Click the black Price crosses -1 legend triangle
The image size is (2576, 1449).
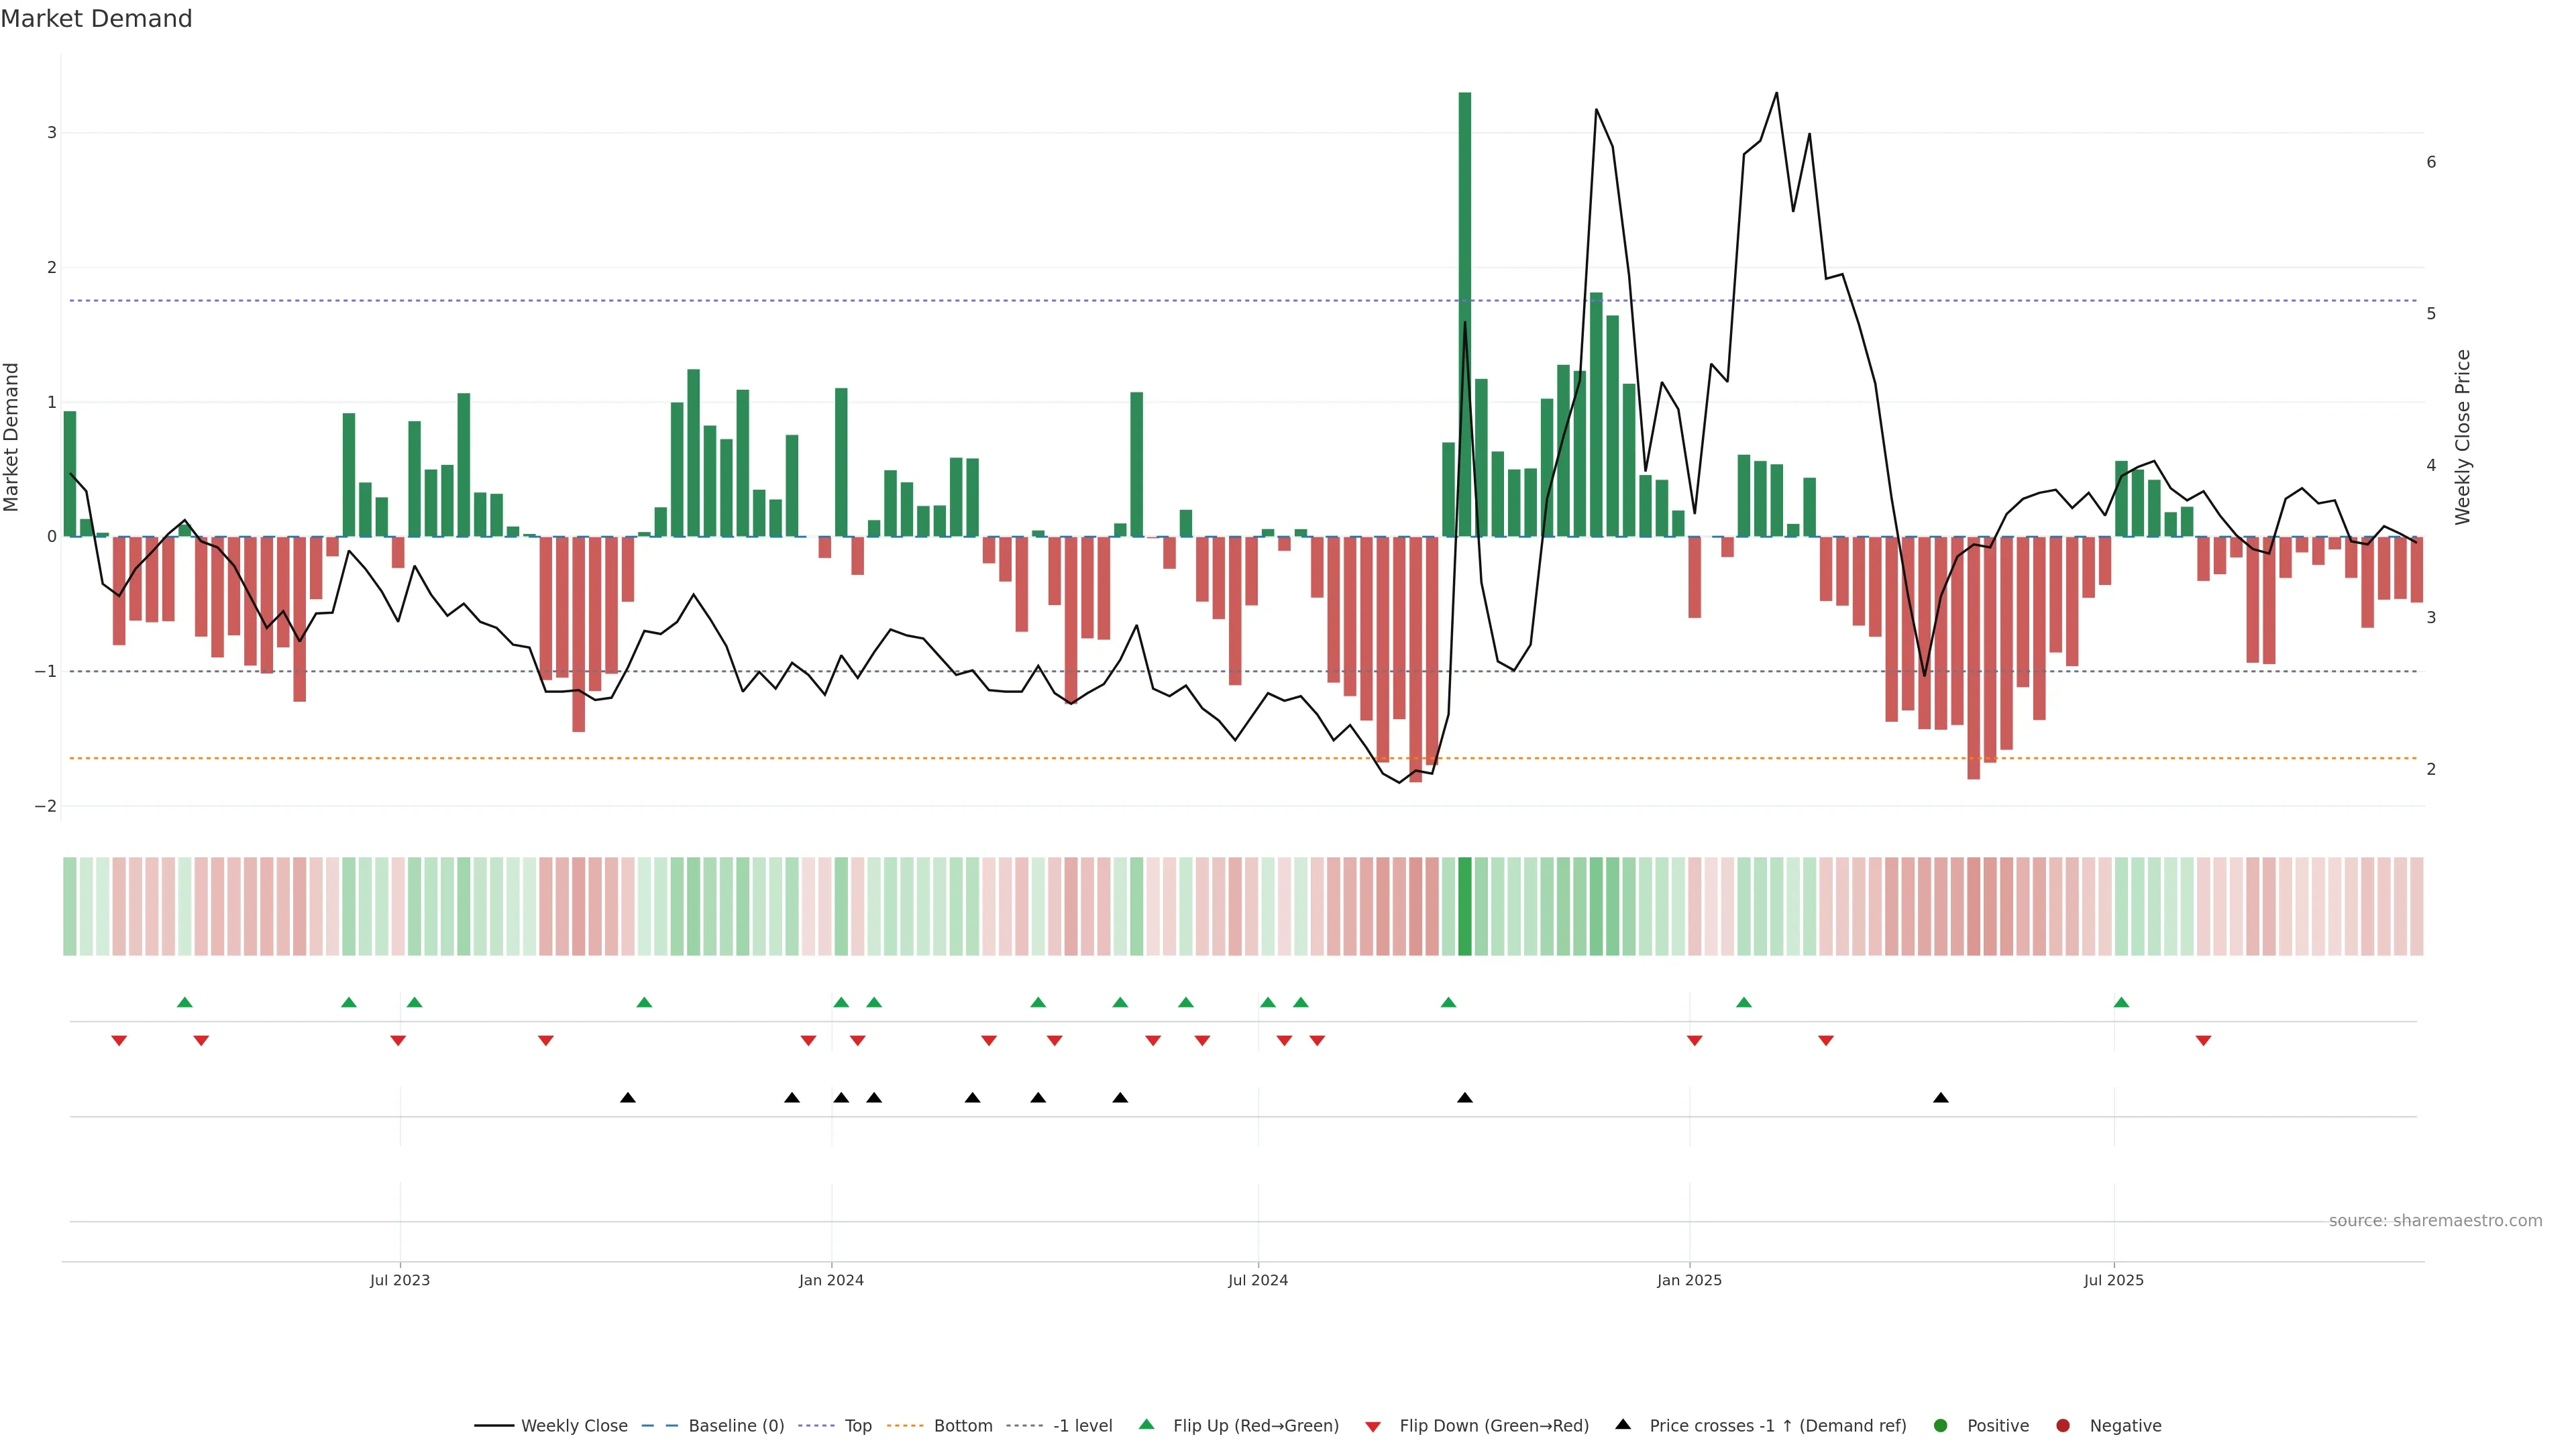pos(1622,1424)
